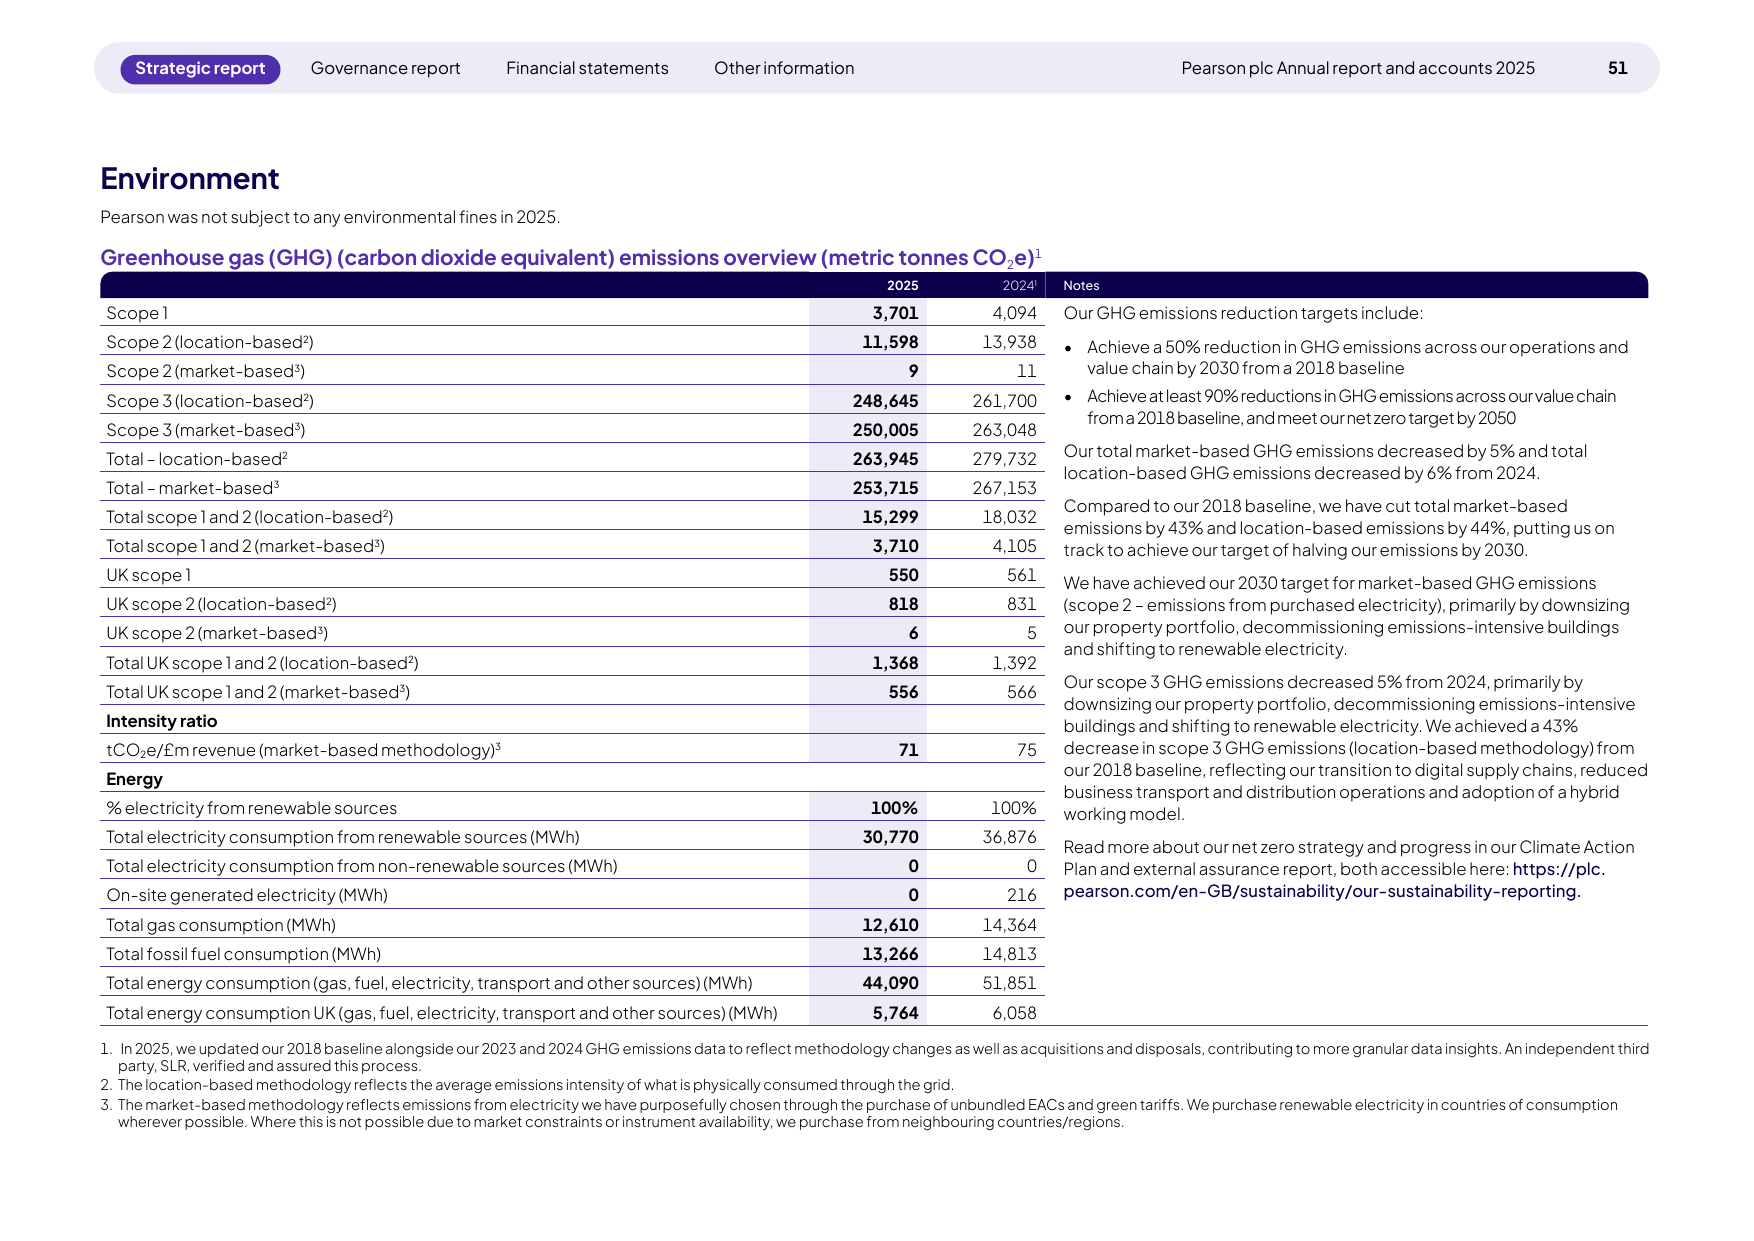The height and width of the screenshot is (1241, 1754).
Task: Click intensity ratio value 71
Action: pos(908,750)
